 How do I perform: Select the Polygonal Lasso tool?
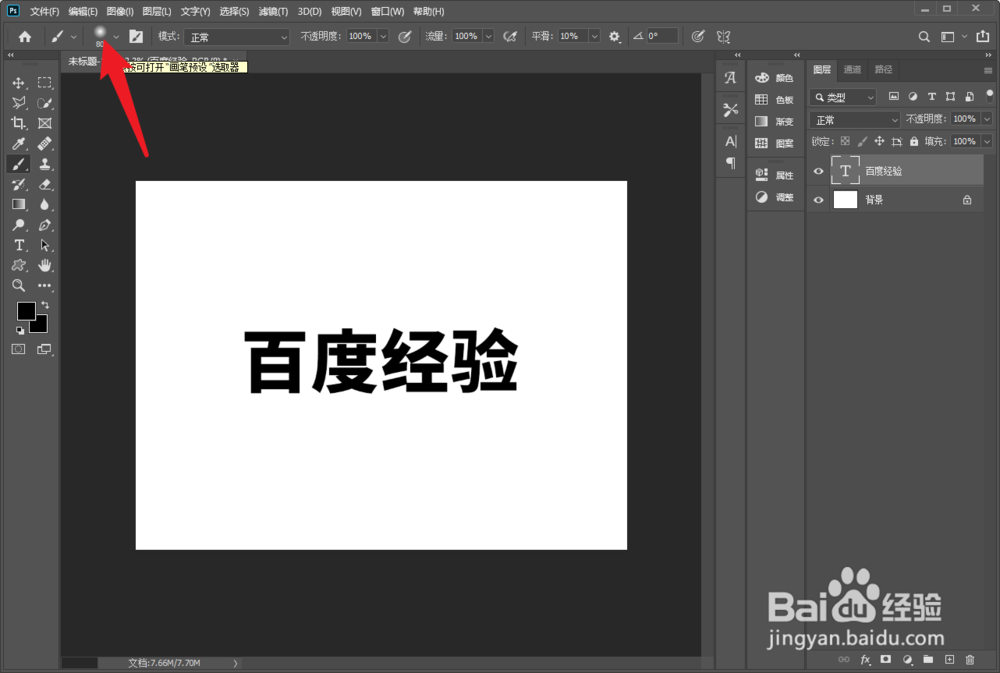pos(18,103)
